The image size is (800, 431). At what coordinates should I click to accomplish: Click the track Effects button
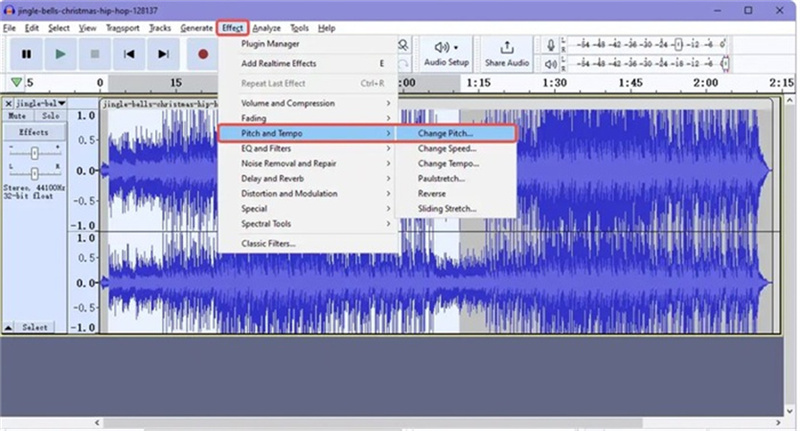point(33,132)
